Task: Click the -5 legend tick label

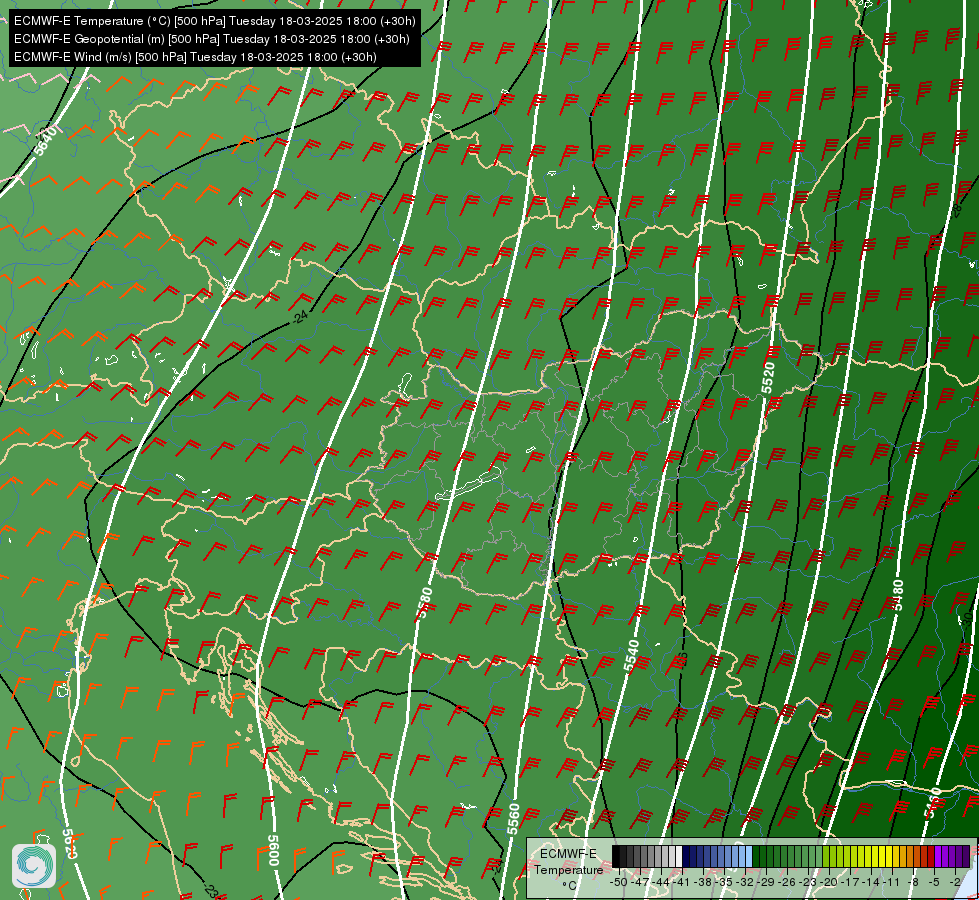Action: [x=934, y=882]
